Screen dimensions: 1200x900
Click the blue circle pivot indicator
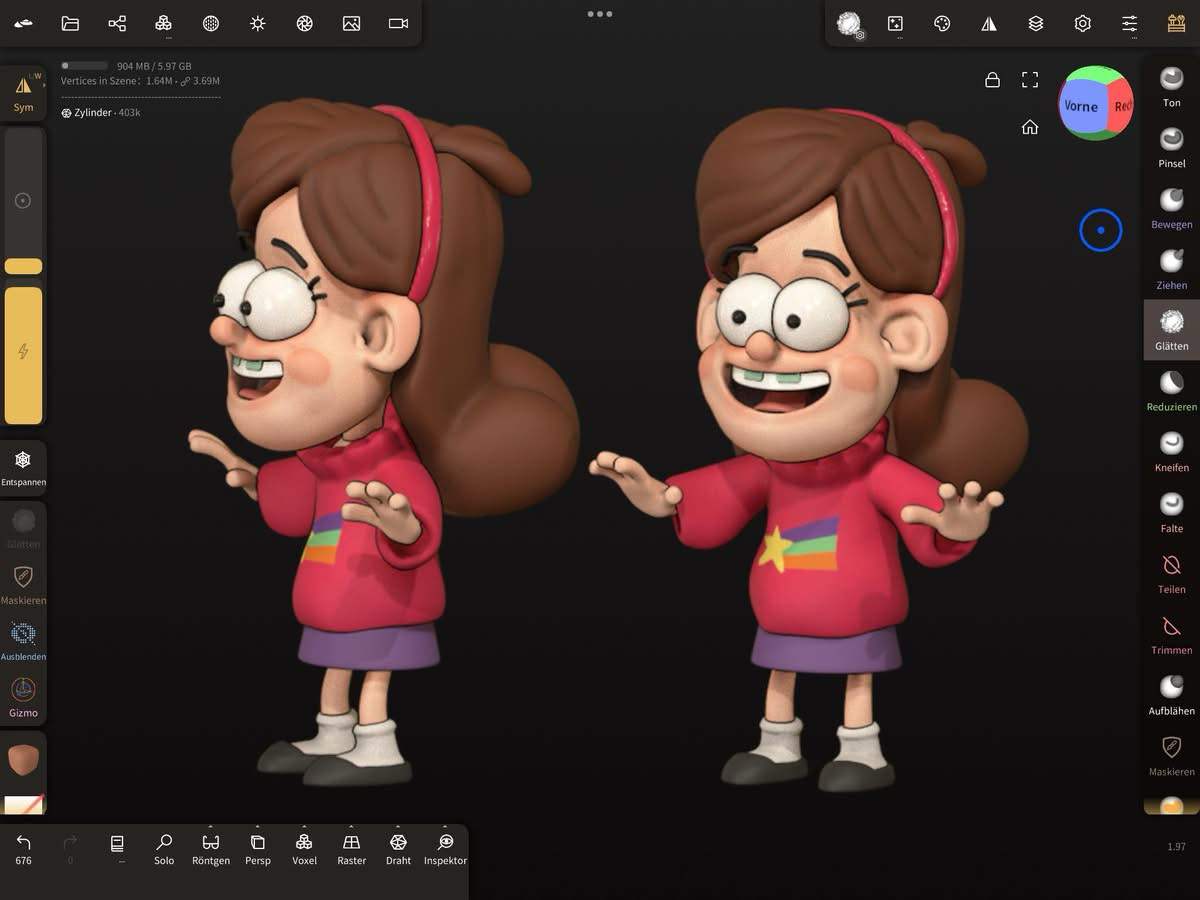[1100, 230]
